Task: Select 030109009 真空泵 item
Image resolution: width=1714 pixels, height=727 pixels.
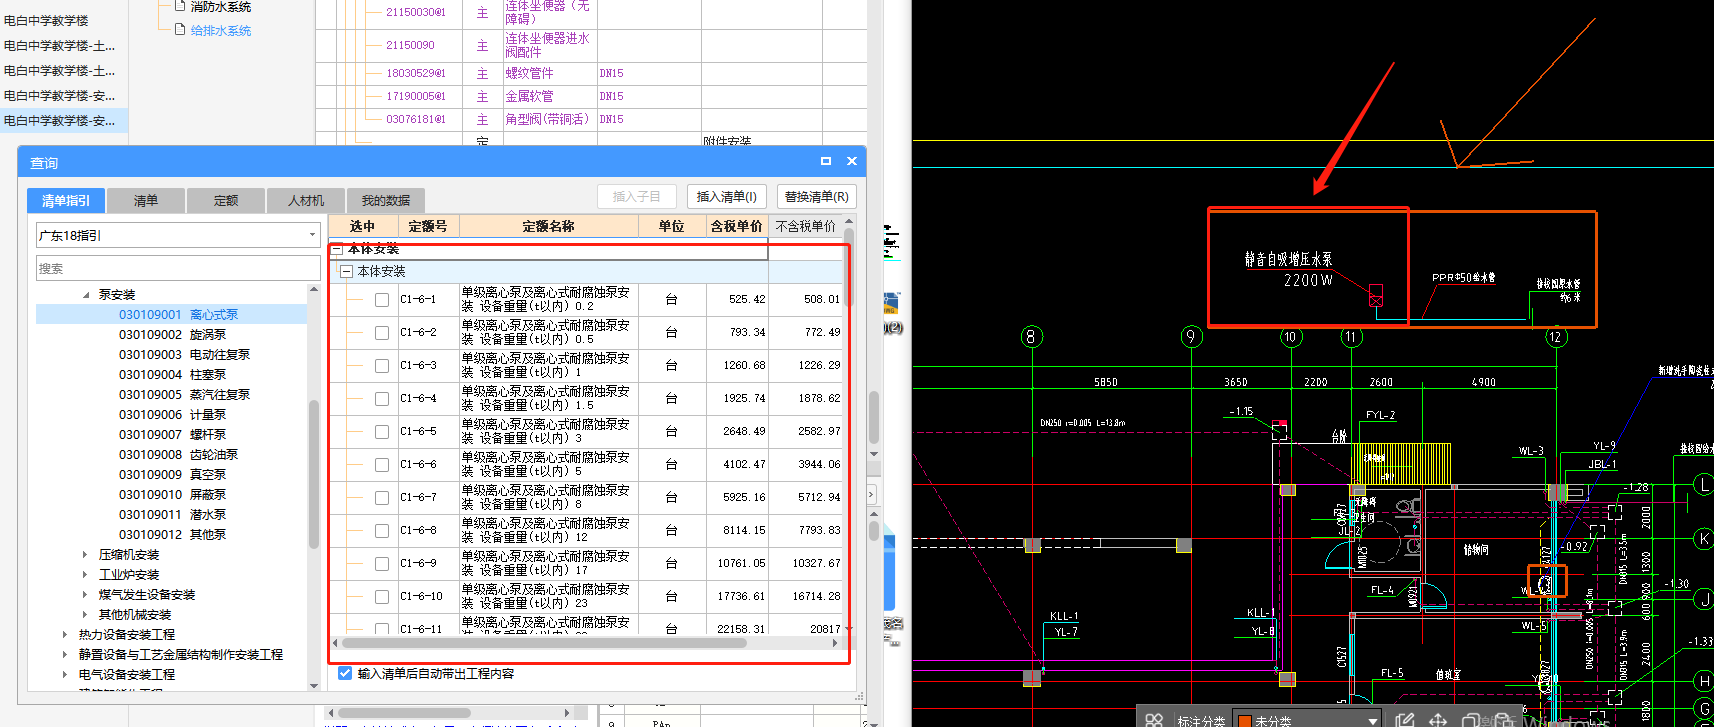Action: tap(172, 475)
